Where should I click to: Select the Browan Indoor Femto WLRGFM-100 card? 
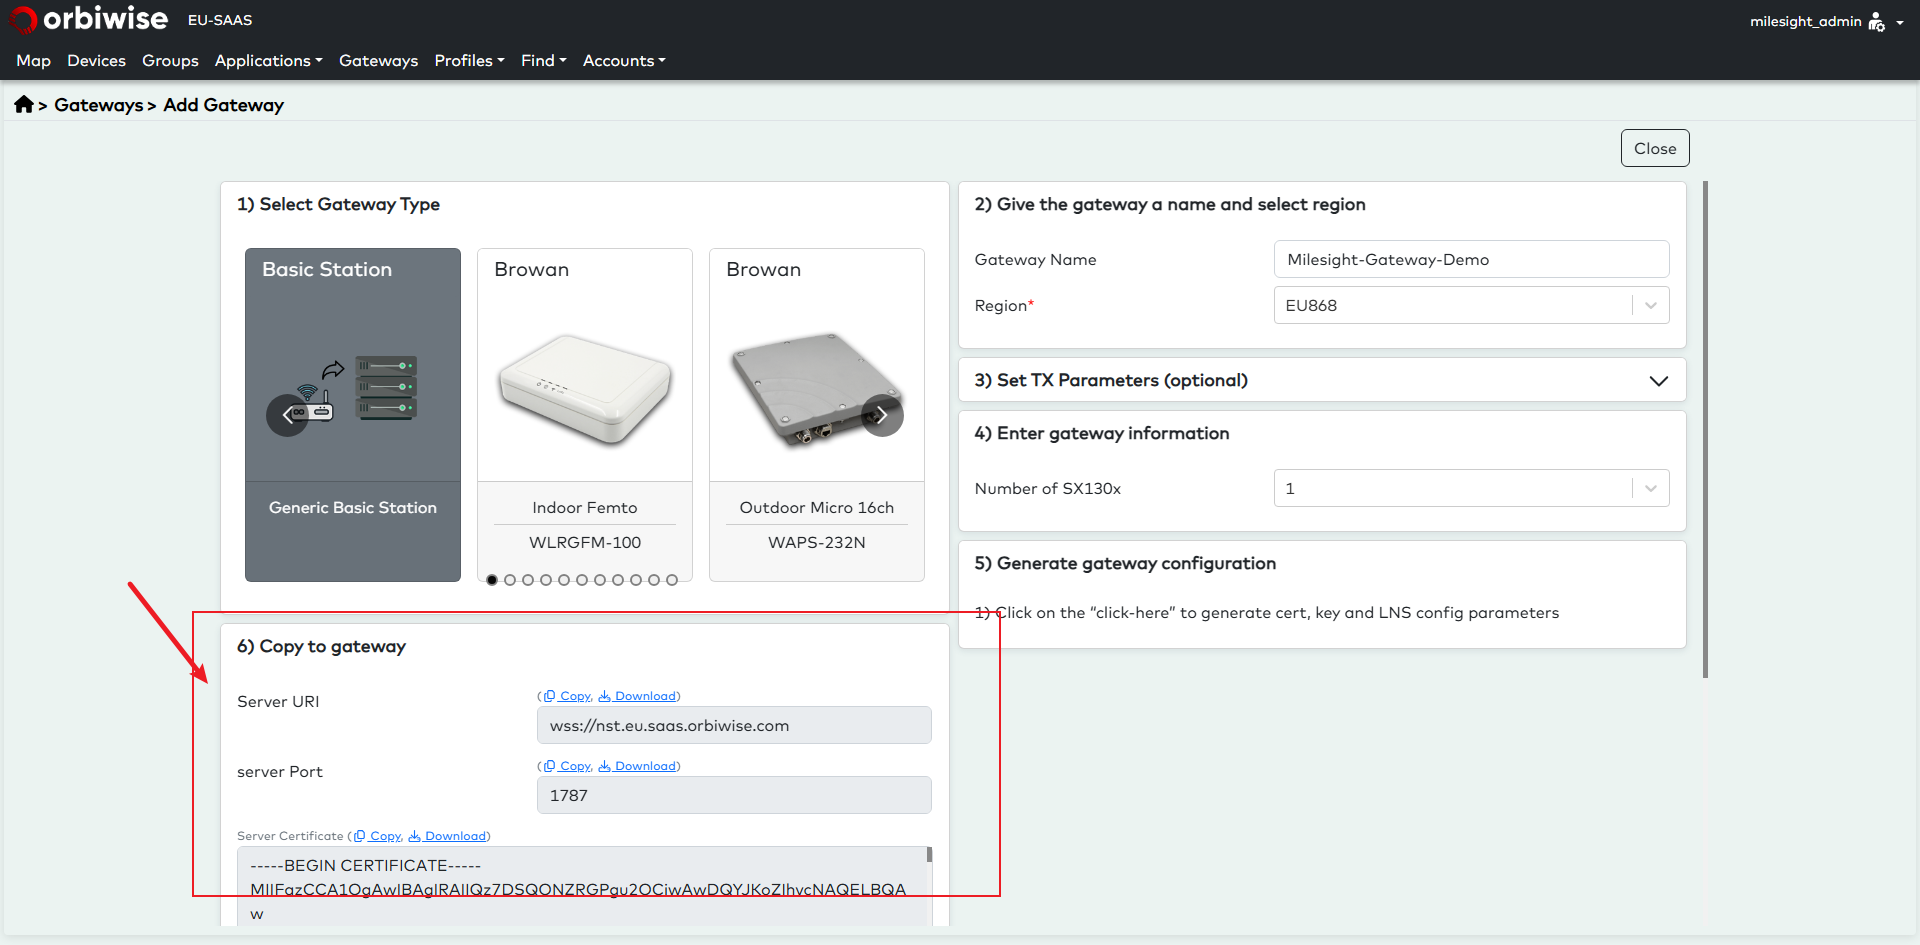[585, 414]
